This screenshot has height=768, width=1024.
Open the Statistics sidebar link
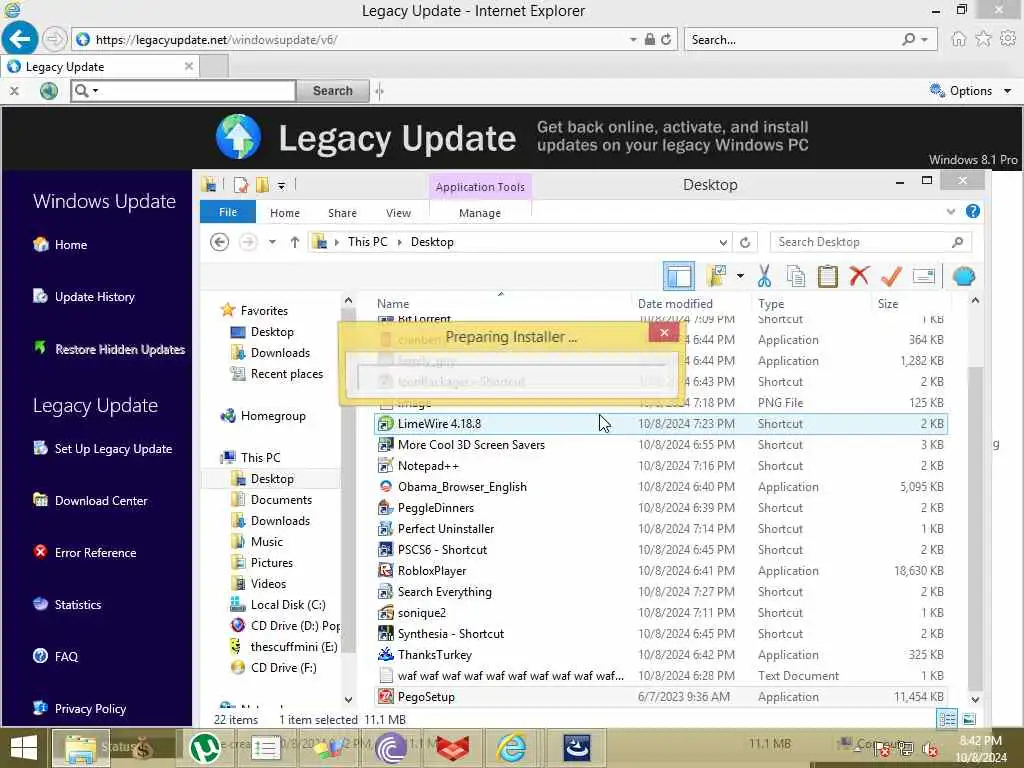point(78,605)
